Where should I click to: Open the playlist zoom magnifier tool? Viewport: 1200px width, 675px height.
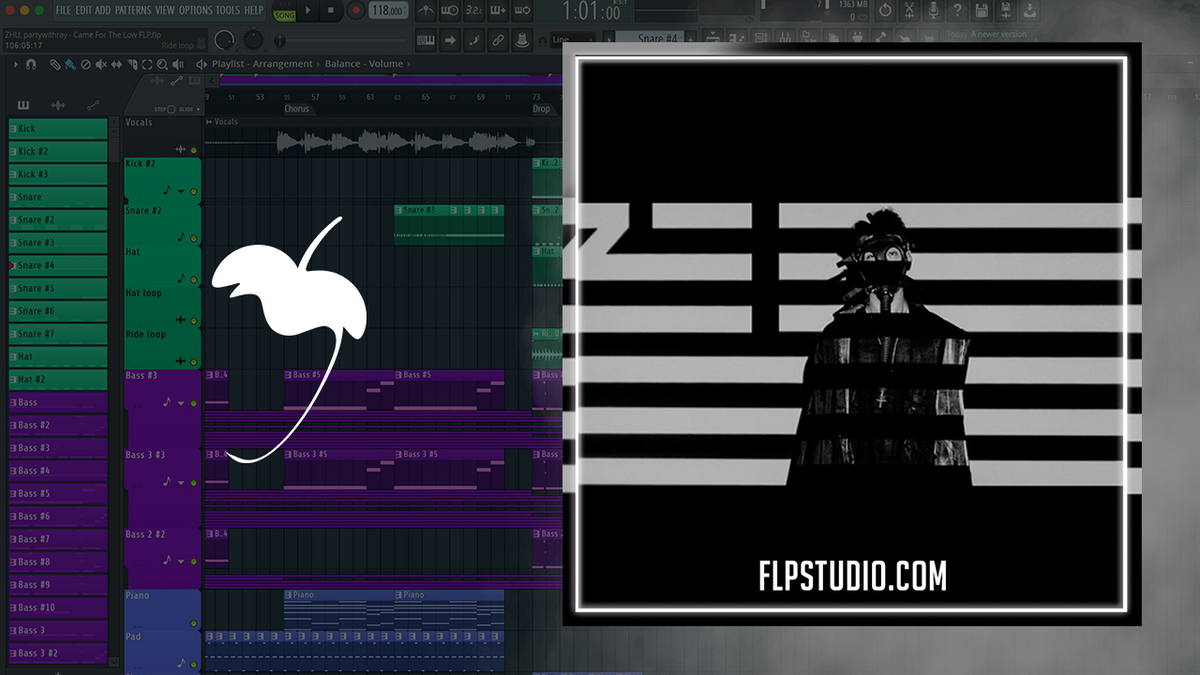tap(162, 65)
